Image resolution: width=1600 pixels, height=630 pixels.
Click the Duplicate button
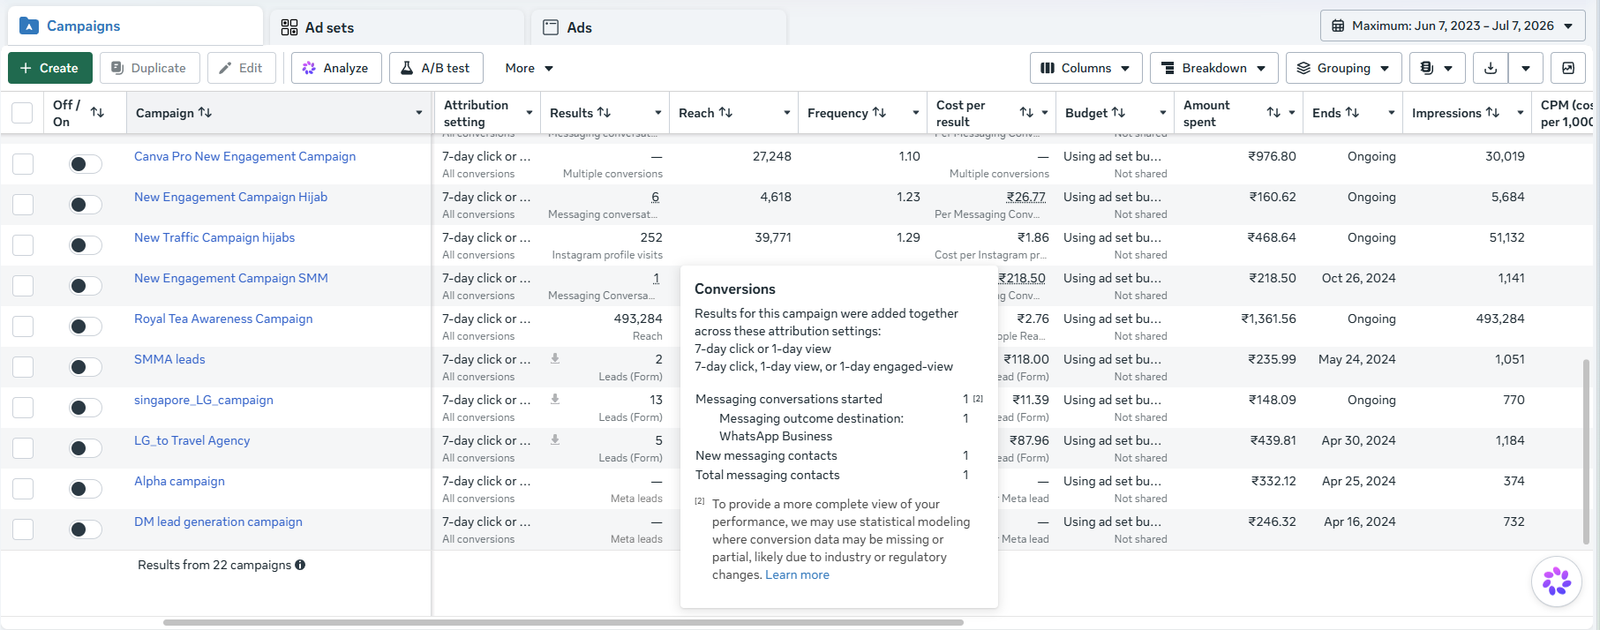point(149,68)
